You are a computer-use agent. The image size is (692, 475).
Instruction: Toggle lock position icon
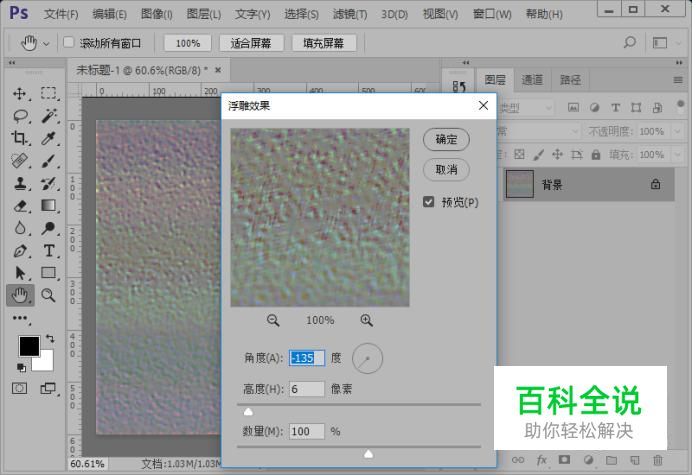tap(557, 155)
